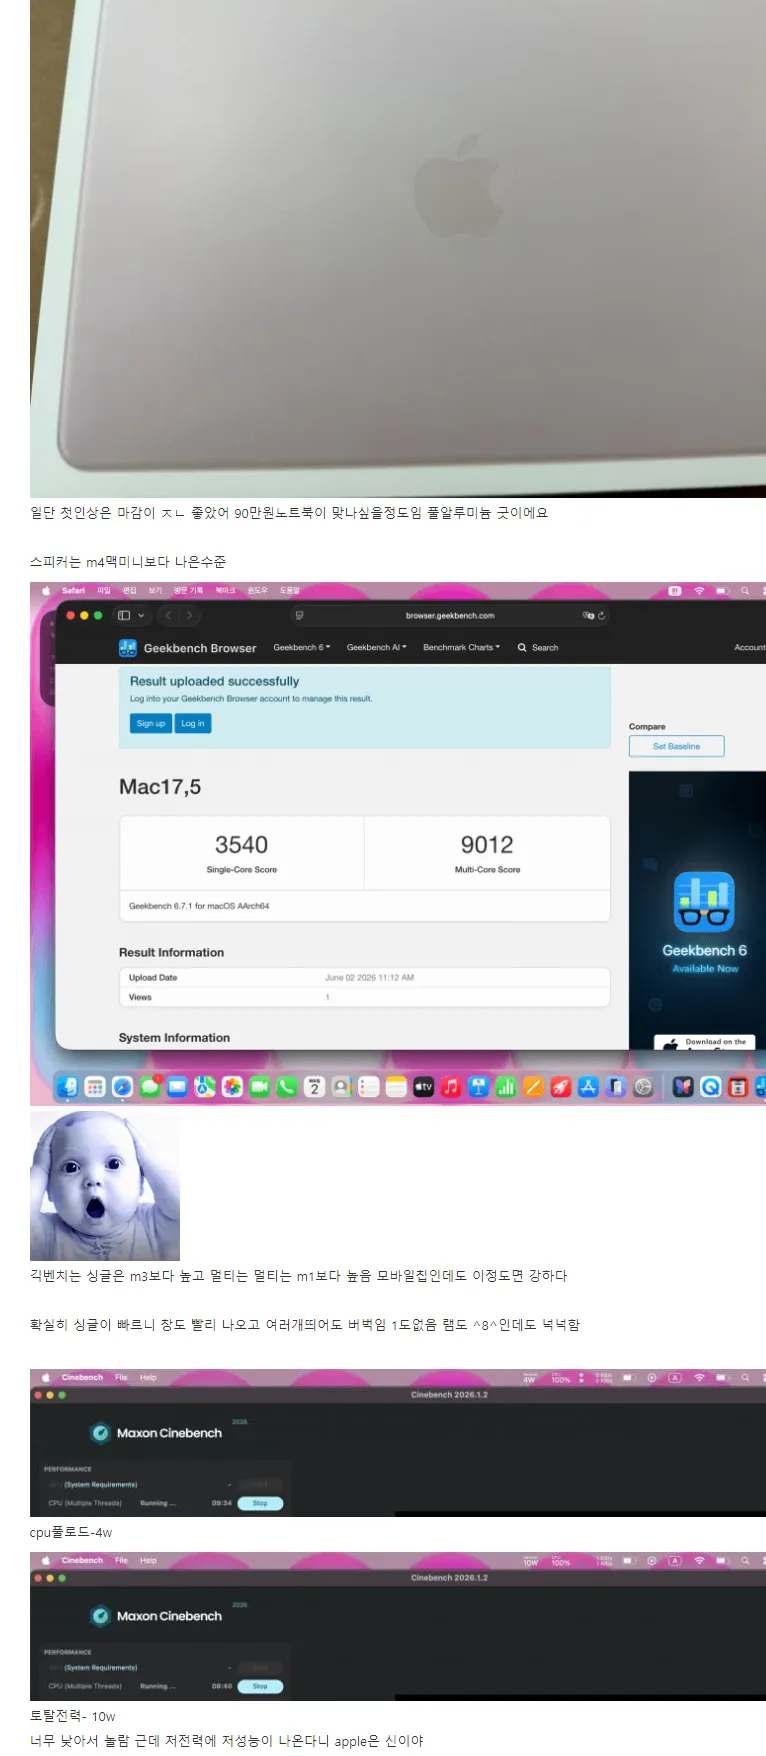Image resolution: width=766 pixels, height=1756 pixels.
Task: Click the MacBook lid photo
Action: pyautogui.click(x=398, y=248)
